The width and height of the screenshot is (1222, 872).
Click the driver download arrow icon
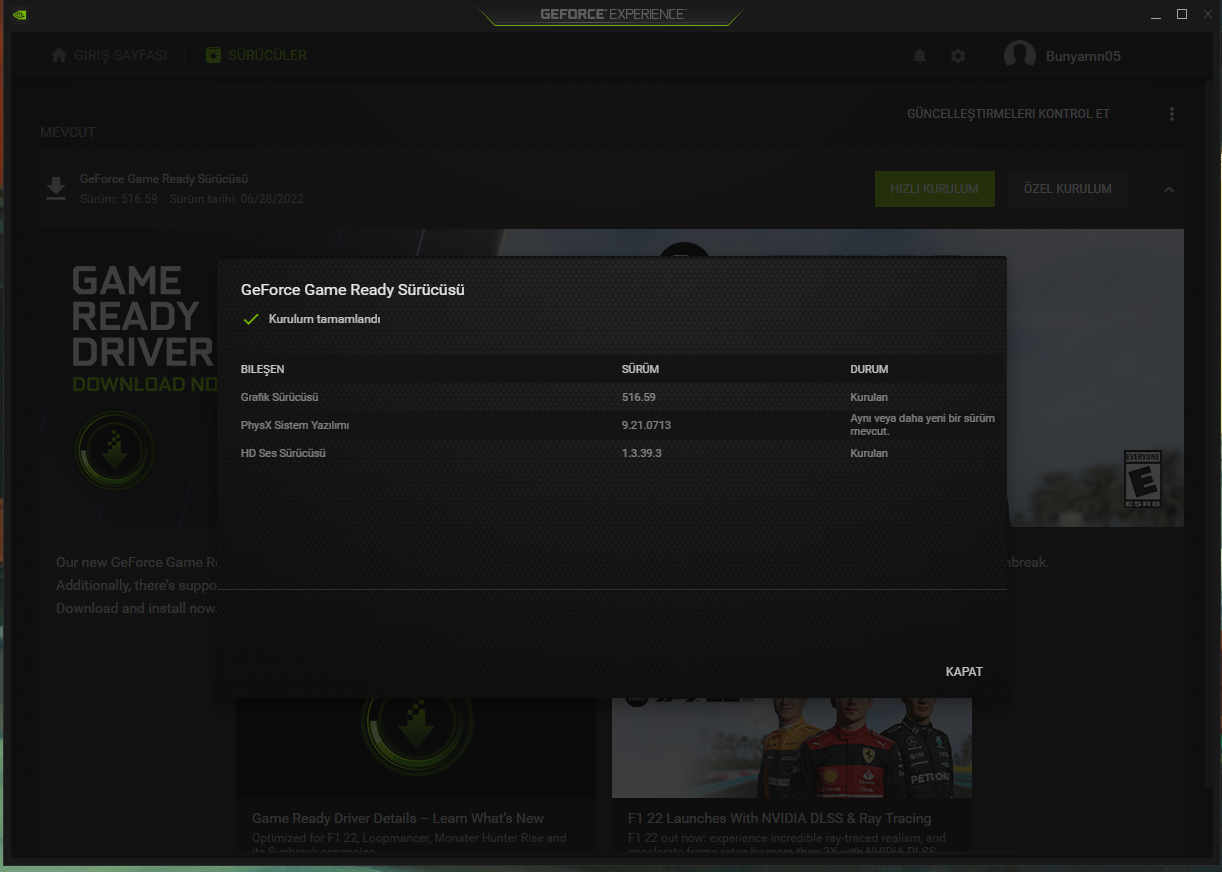[56, 188]
